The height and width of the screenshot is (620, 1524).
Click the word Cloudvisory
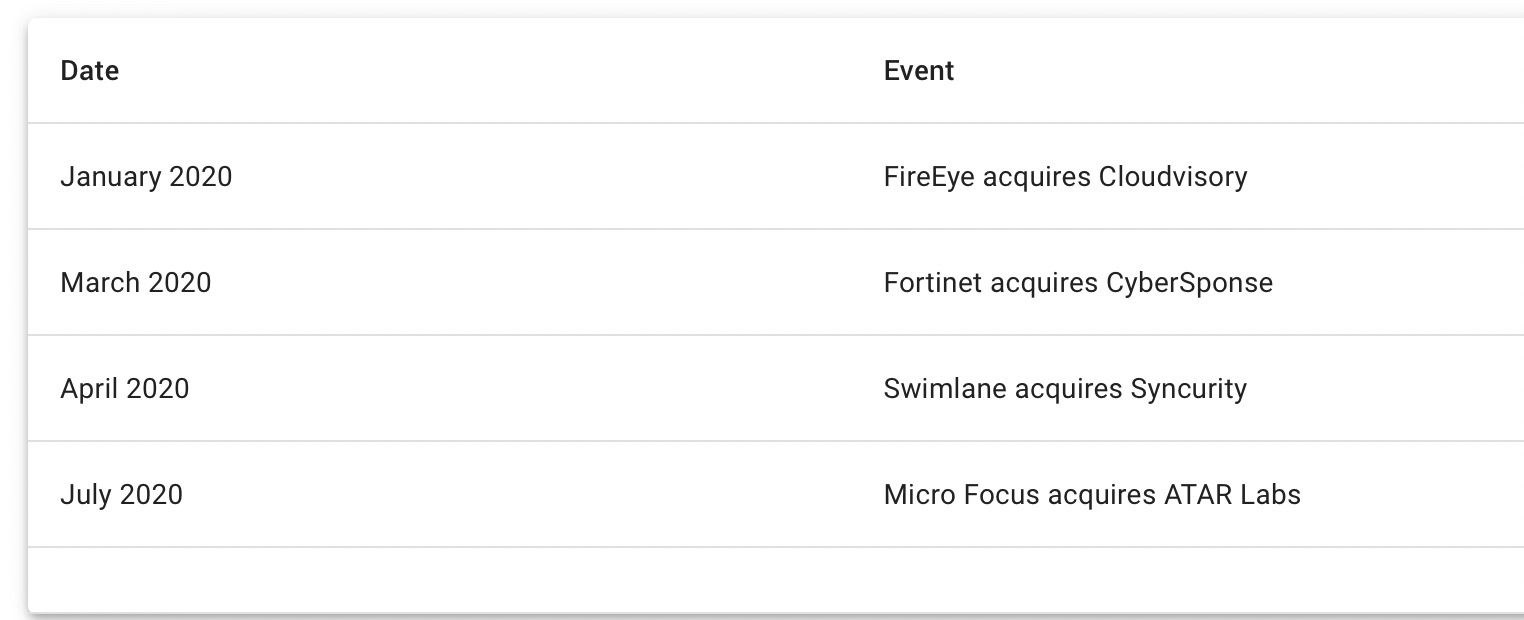[1173, 177]
